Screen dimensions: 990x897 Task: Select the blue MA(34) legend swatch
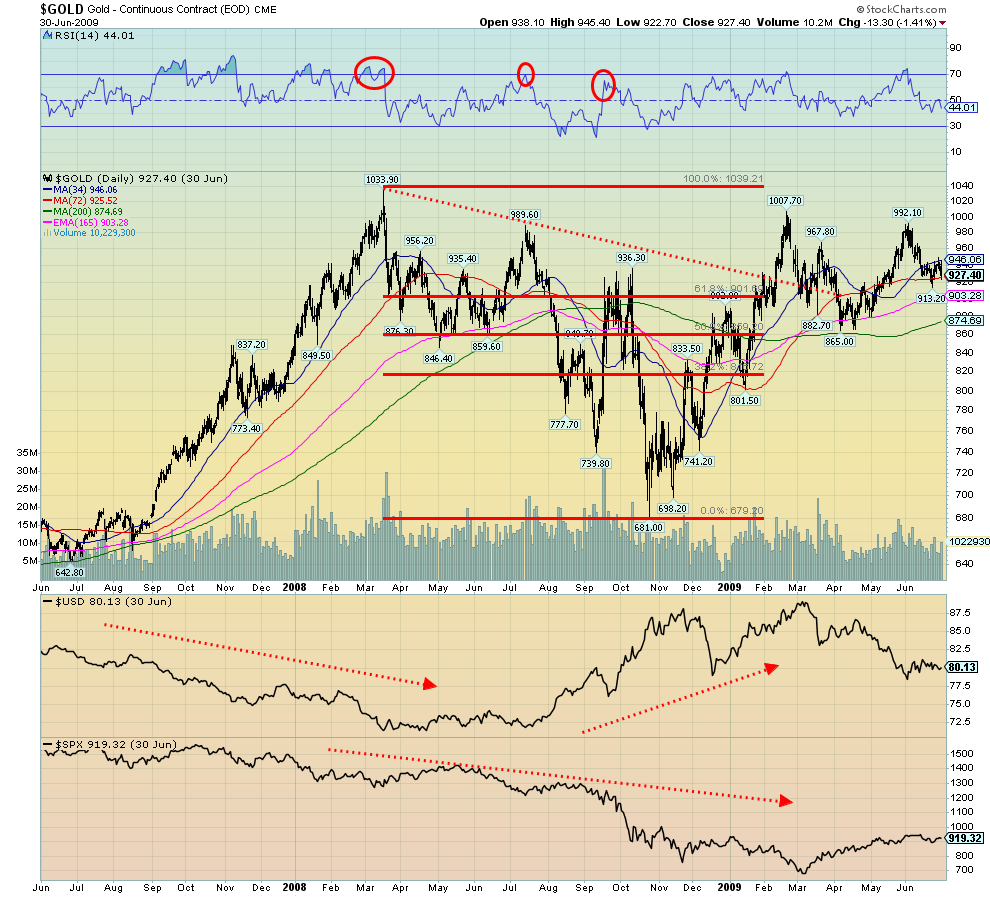click(x=47, y=189)
